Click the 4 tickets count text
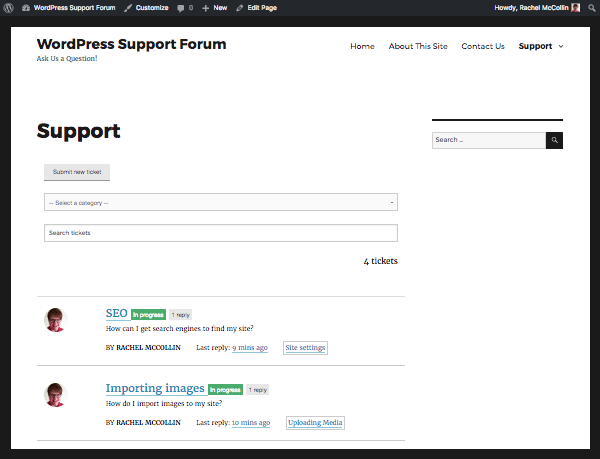Viewport: 600px width, 459px height. pyautogui.click(x=381, y=261)
